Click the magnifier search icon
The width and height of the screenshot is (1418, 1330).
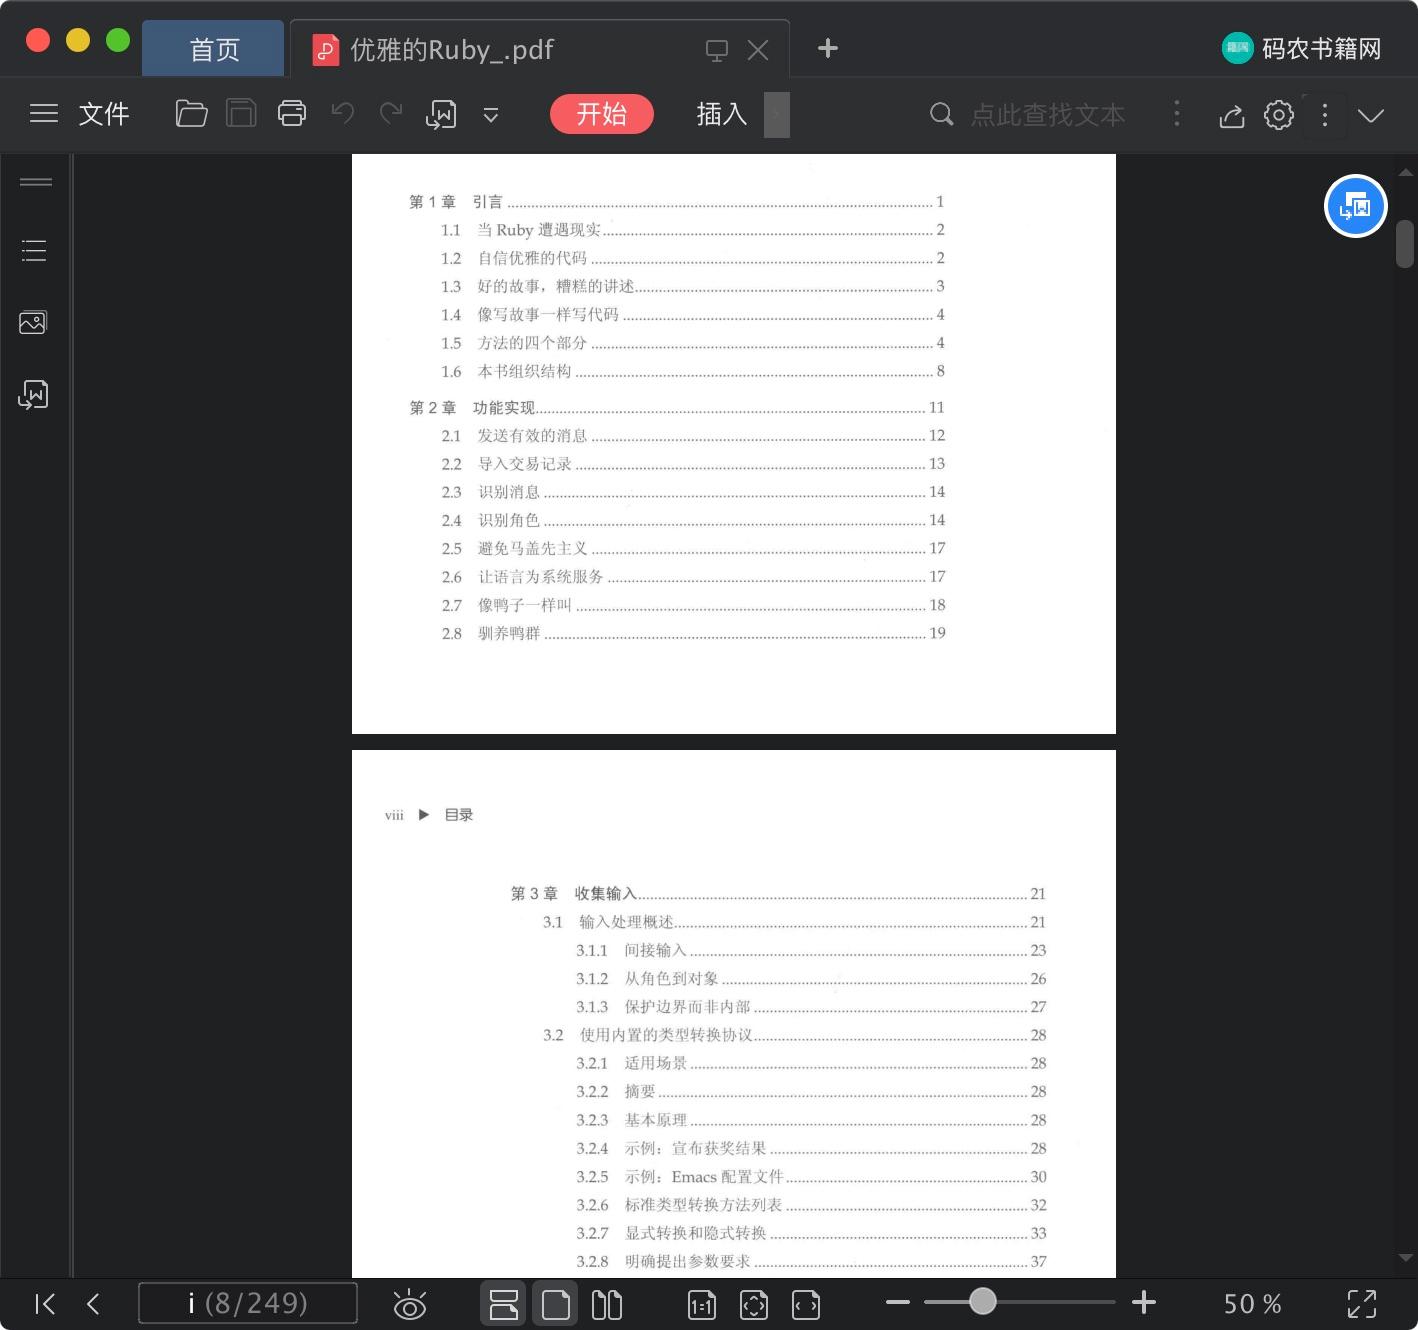[x=941, y=114]
